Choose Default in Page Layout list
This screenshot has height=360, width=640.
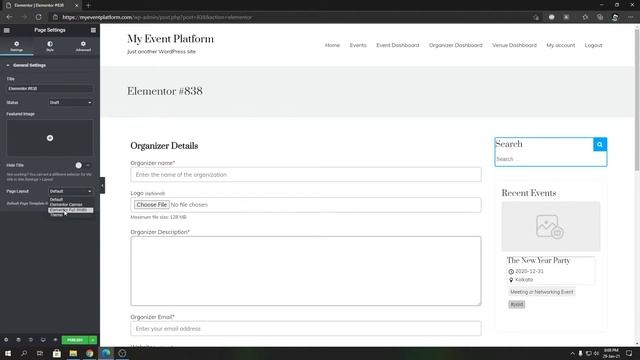(x=56, y=200)
